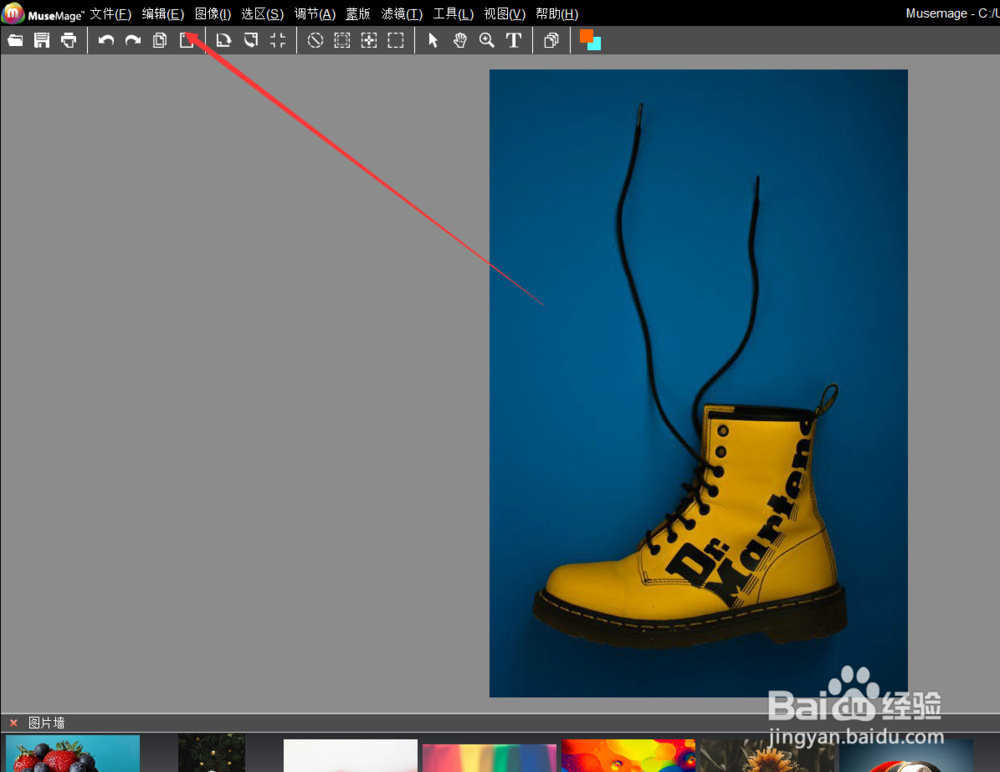
Task: Rotate the image with the first rotate icon
Action: tap(224, 41)
